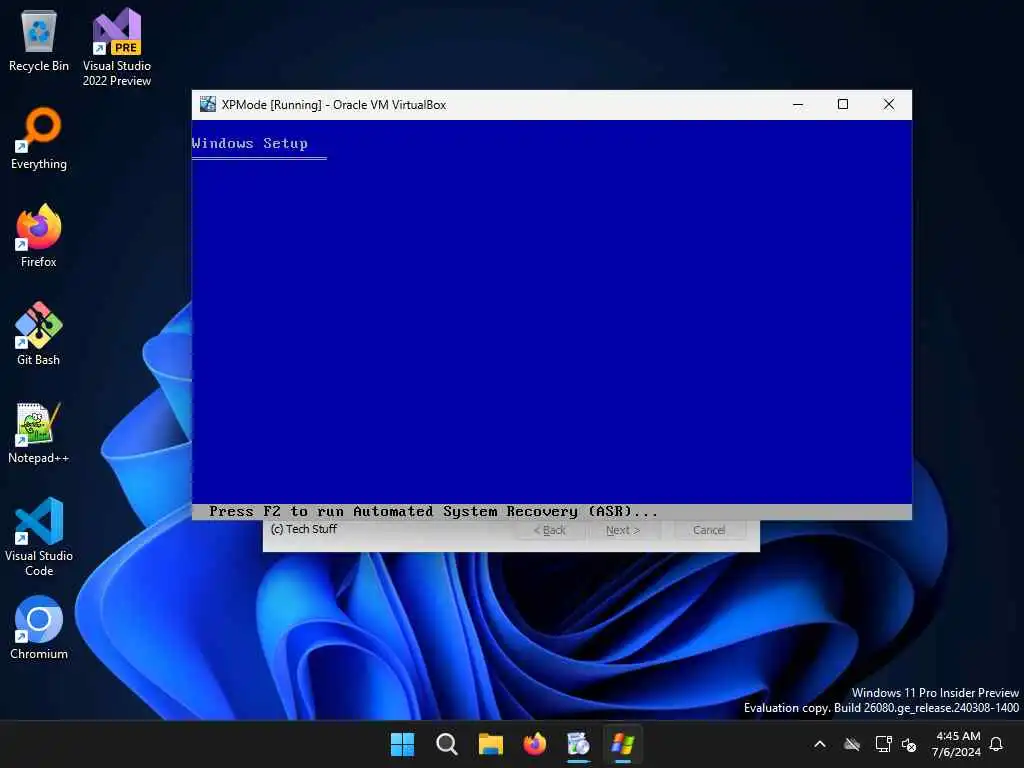The image size is (1024, 768).
Task: Close the XPMode VirtualBox window
Action: [889, 104]
